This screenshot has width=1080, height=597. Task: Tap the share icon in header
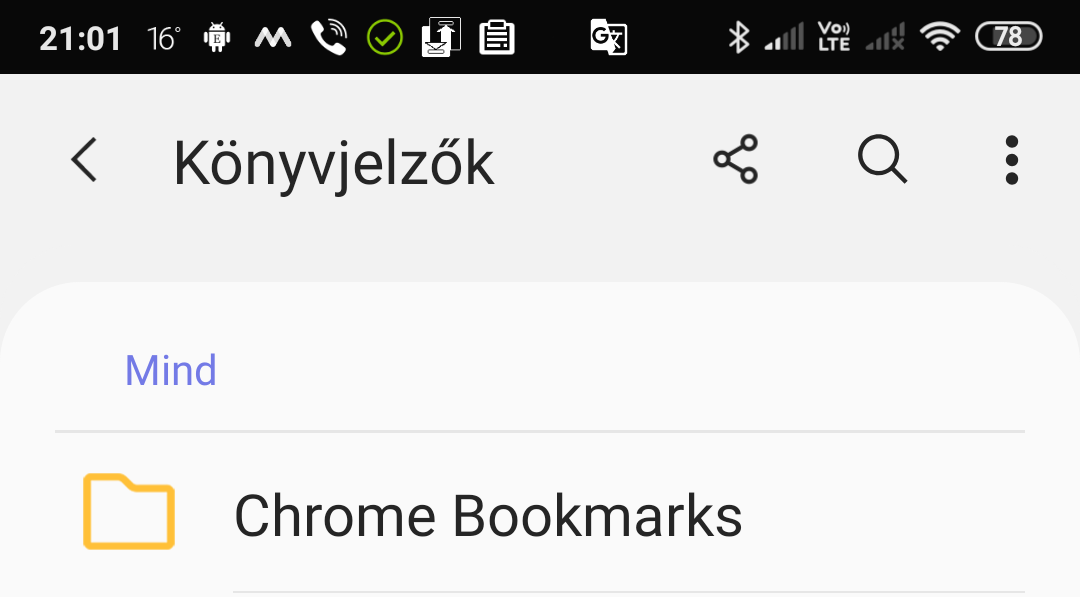736,160
